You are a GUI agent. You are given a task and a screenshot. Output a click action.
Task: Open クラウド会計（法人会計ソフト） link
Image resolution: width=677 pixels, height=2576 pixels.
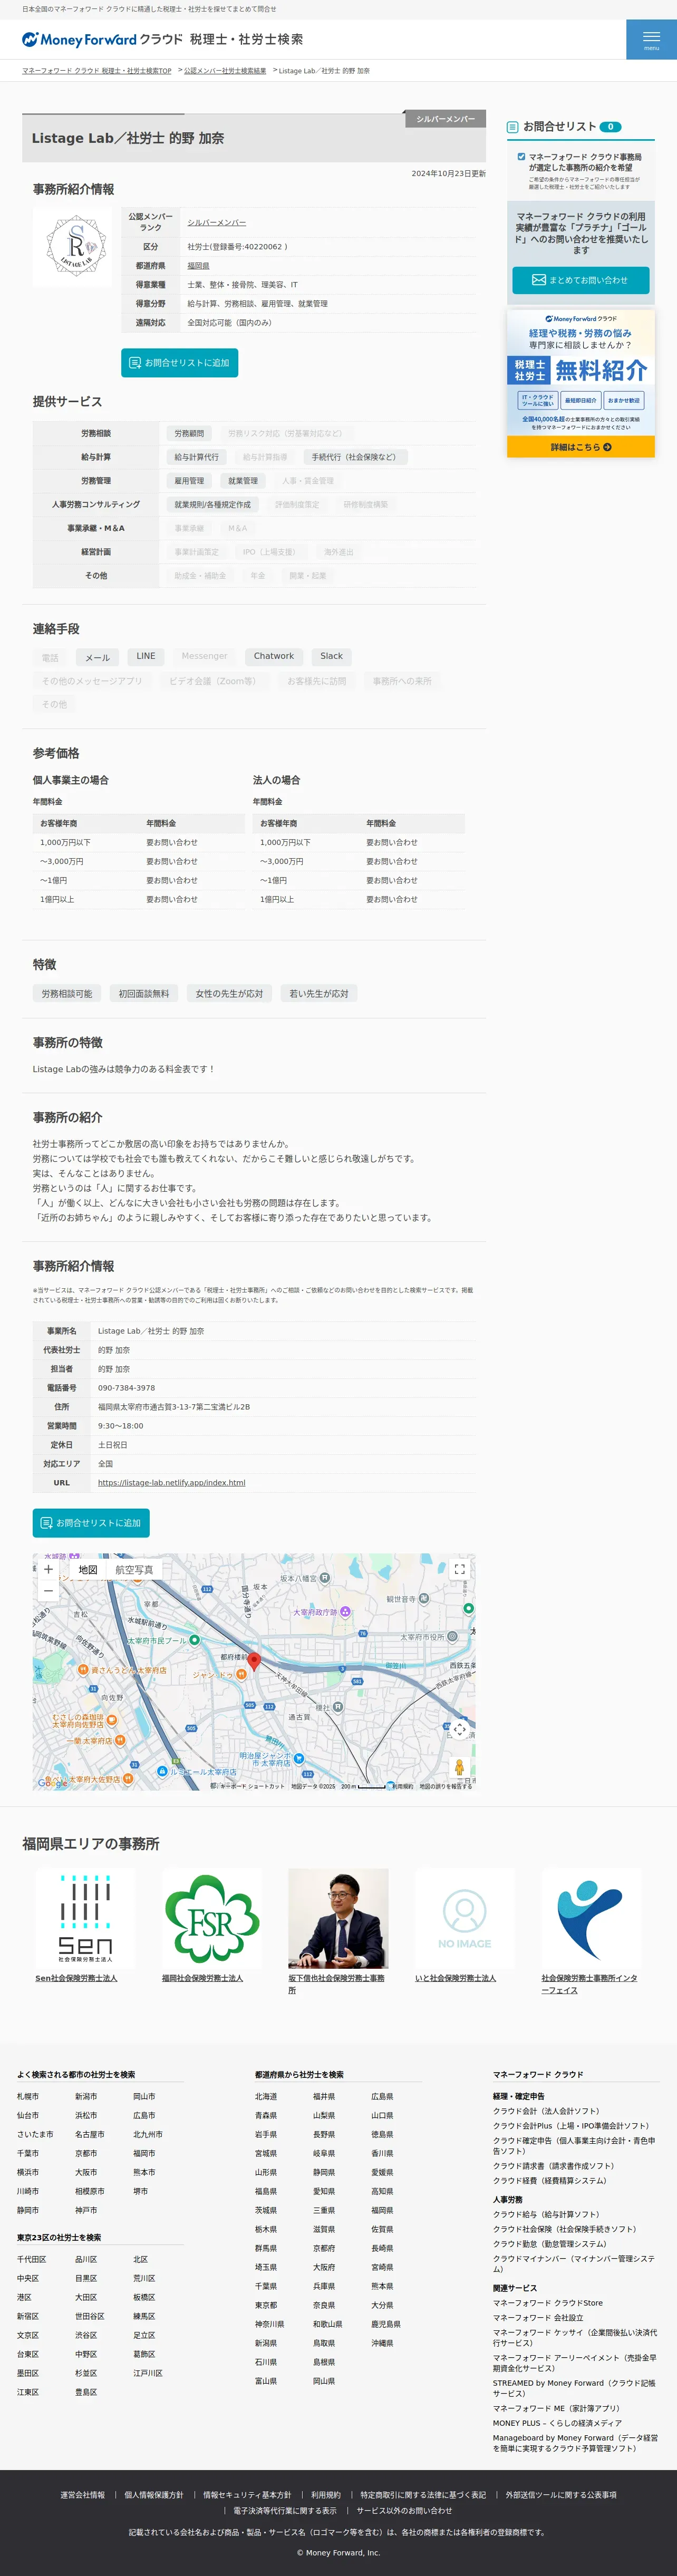pyautogui.click(x=546, y=2111)
